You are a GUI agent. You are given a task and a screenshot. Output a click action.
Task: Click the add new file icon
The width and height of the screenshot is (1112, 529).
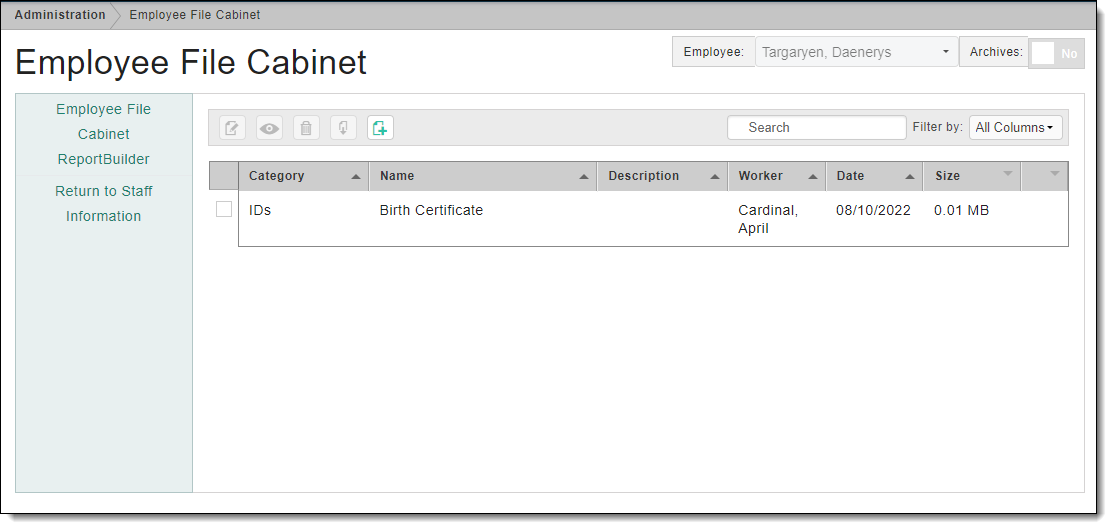coord(380,128)
